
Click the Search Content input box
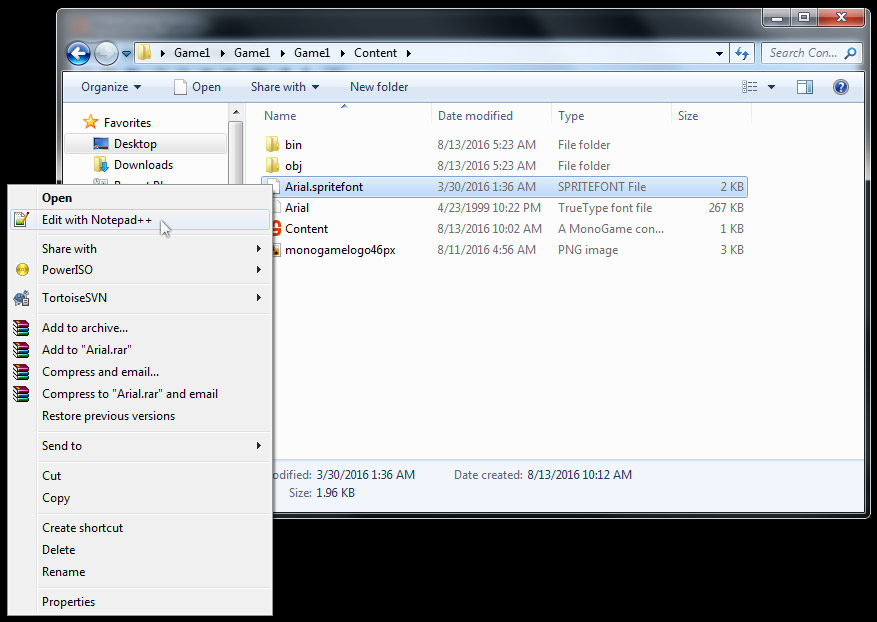point(803,53)
